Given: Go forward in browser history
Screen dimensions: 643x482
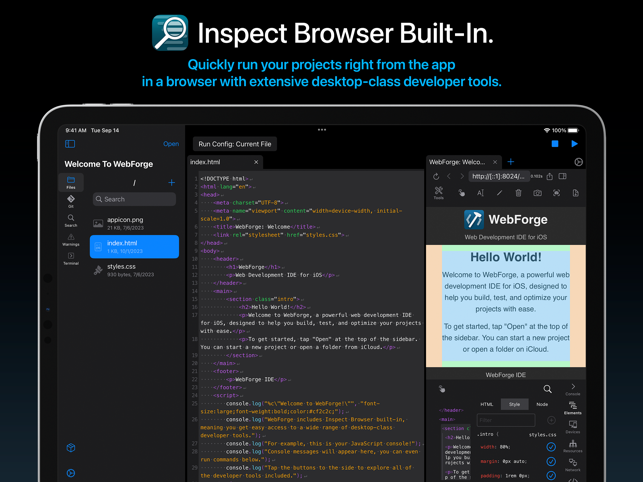Looking at the screenshot, I should [x=462, y=176].
